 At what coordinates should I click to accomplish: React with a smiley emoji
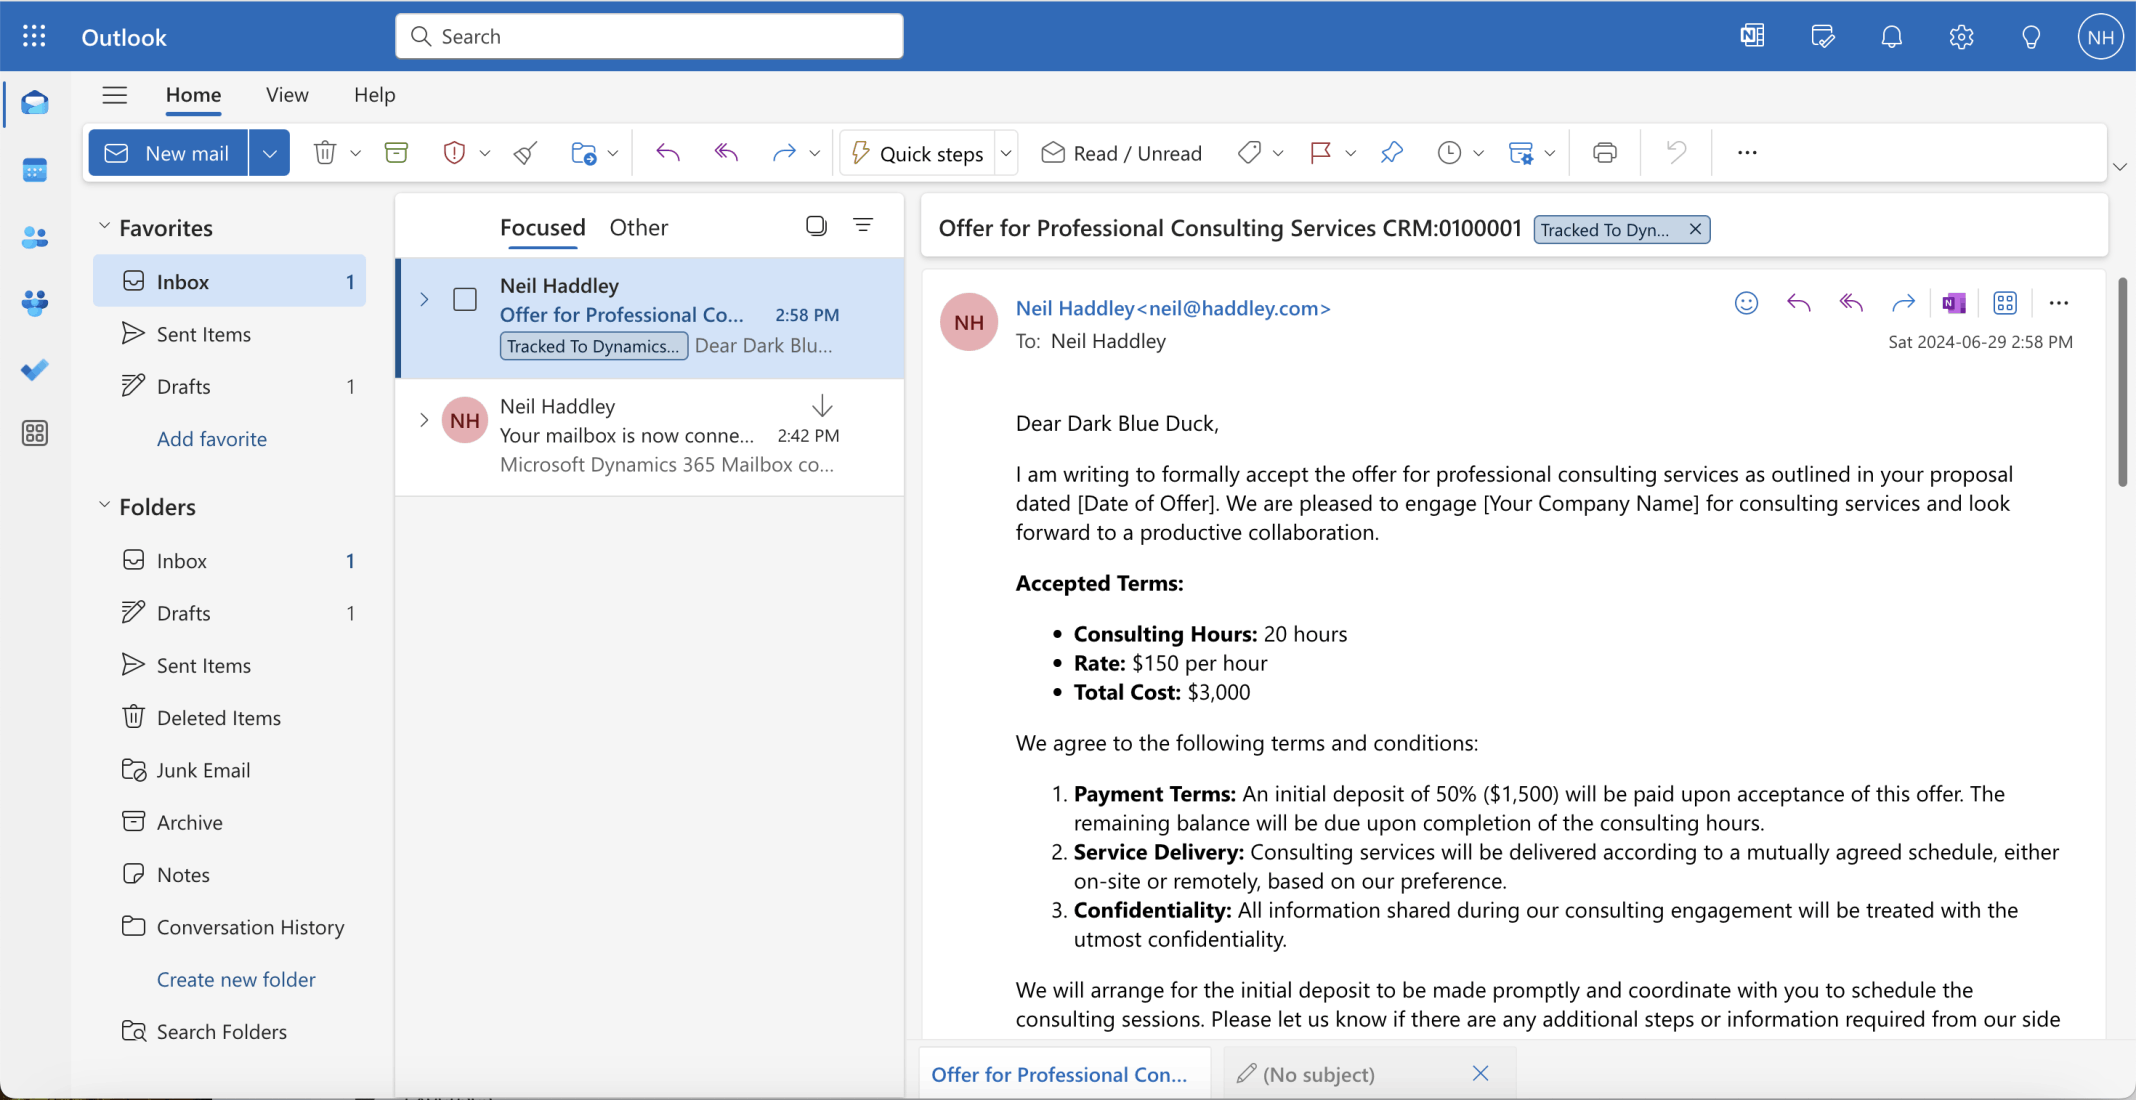point(1745,302)
